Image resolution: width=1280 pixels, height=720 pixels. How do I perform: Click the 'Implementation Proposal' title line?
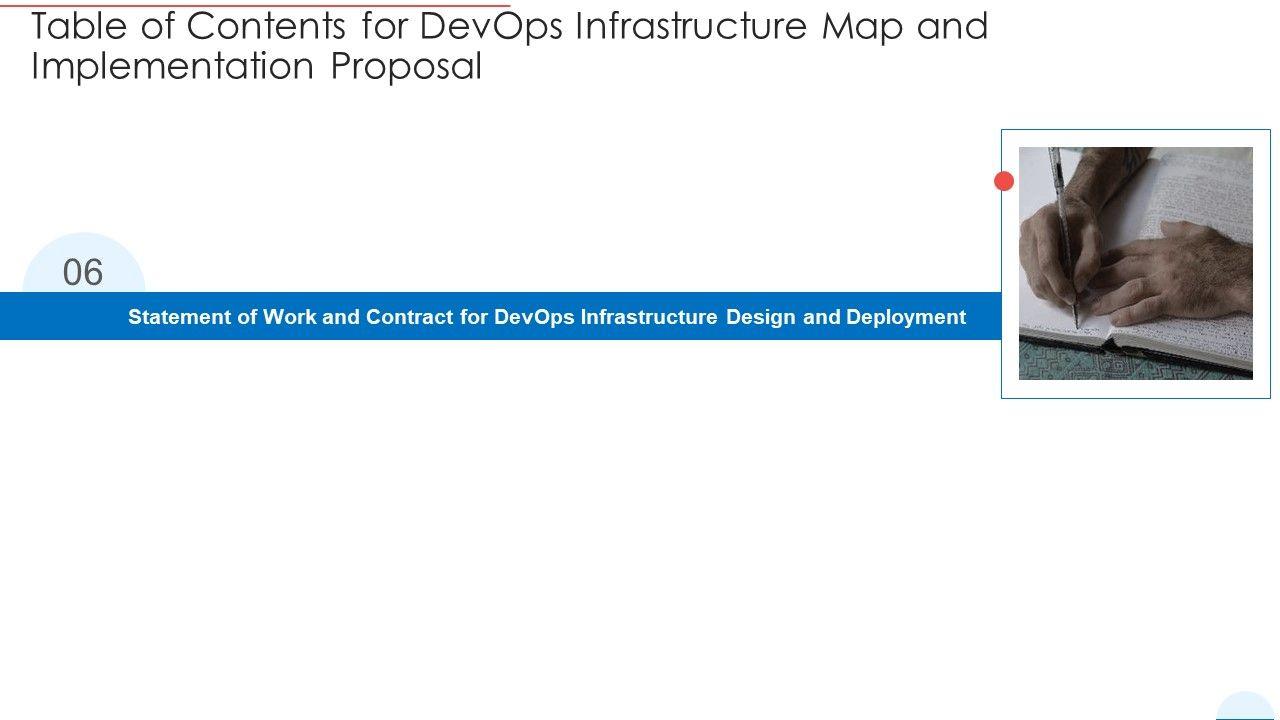point(256,66)
